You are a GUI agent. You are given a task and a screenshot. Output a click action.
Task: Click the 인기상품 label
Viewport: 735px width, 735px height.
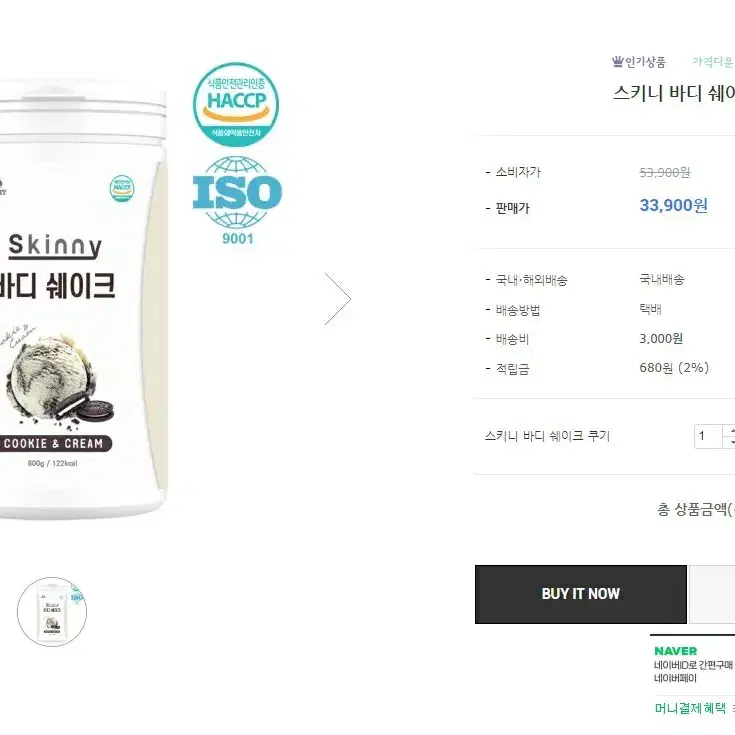click(x=645, y=62)
